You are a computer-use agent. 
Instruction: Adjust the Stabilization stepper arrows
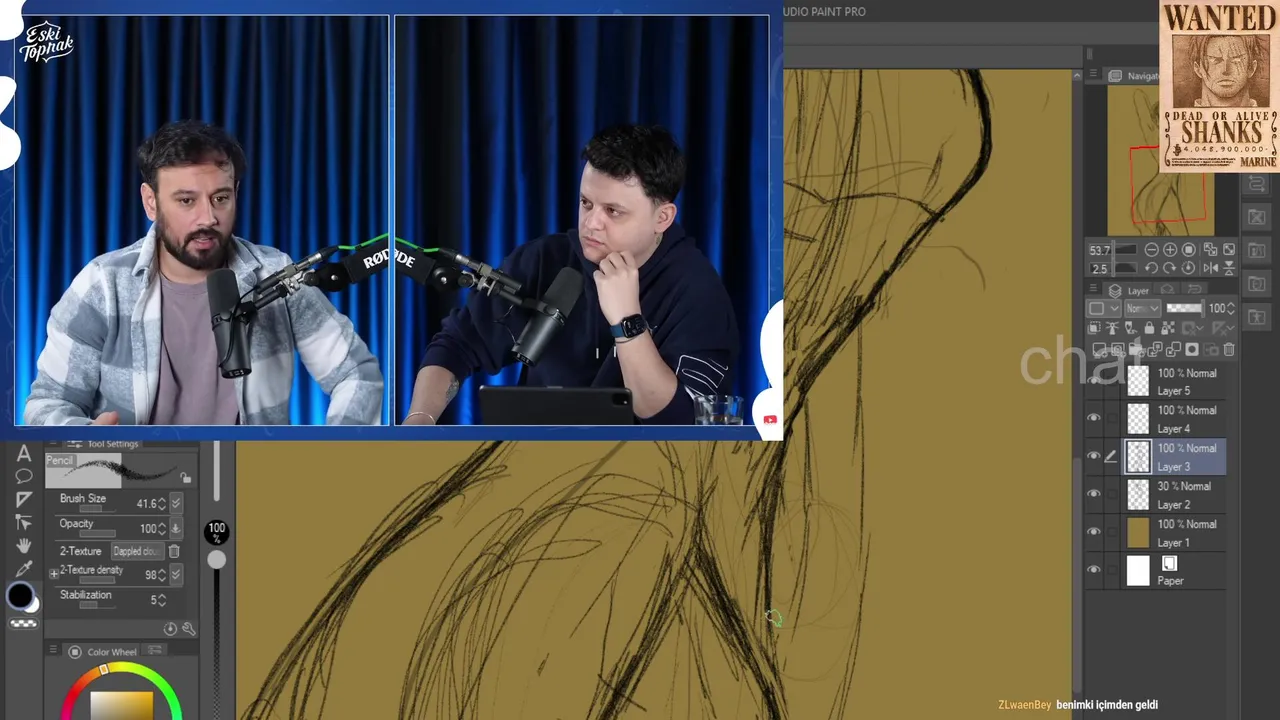tap(162, 600)
